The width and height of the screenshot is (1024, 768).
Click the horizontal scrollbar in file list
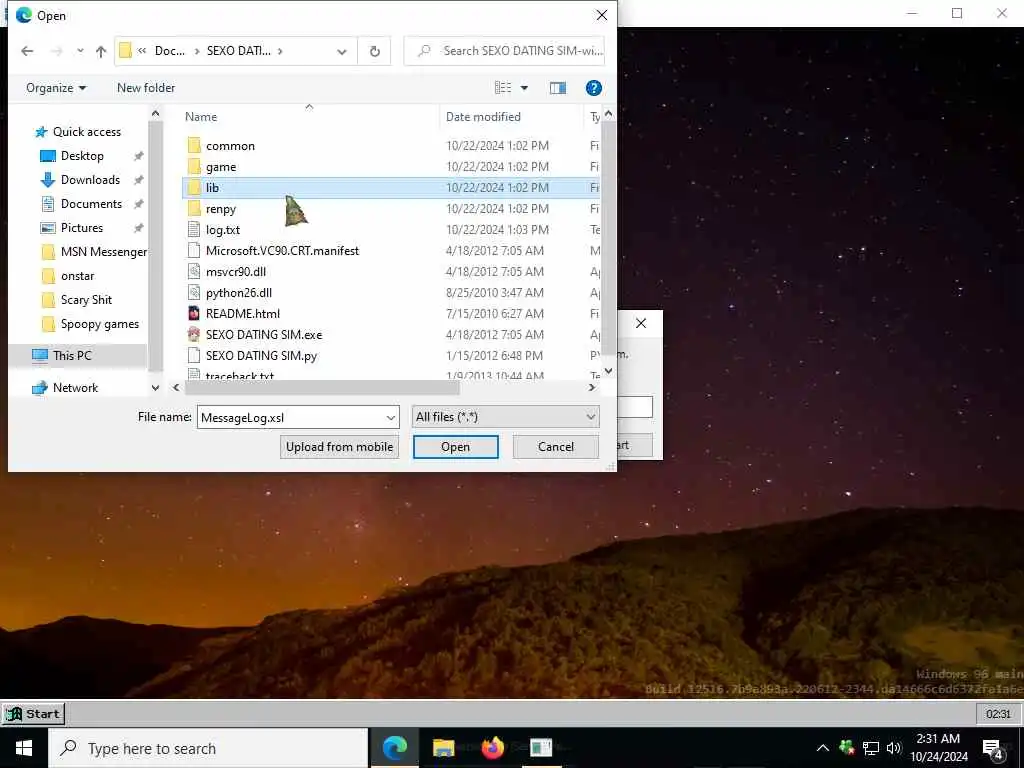click(323, 387)
